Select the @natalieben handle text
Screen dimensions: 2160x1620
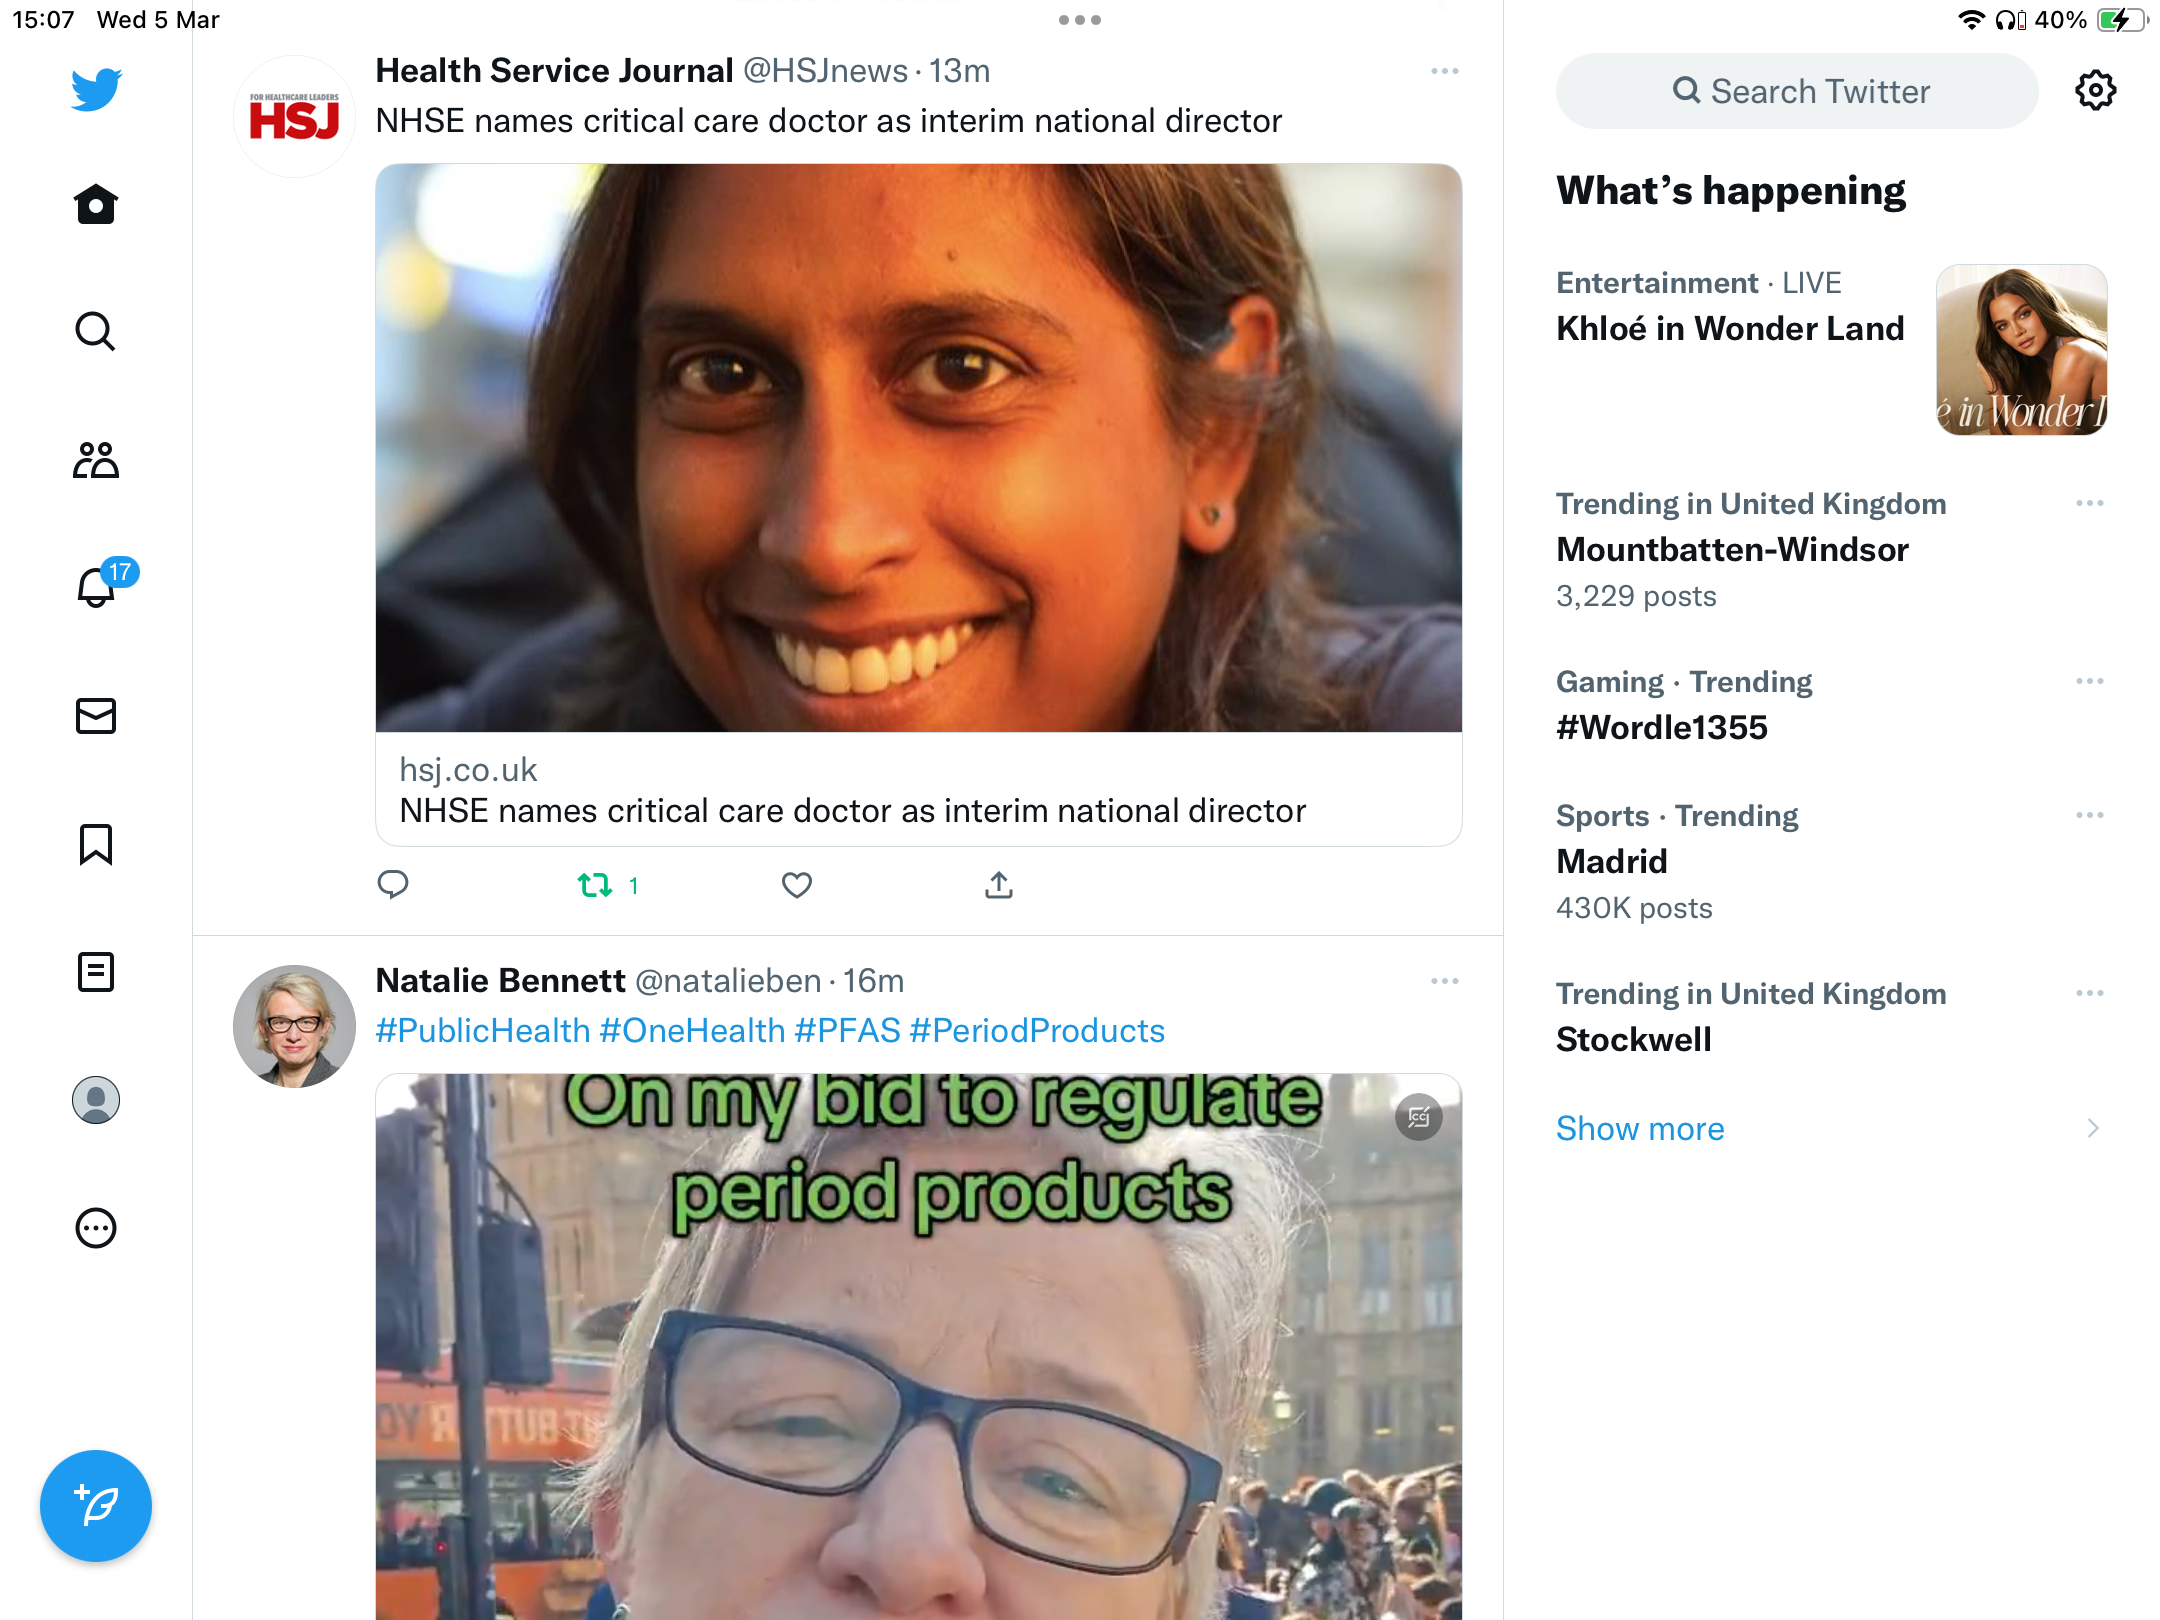tap(728, 980)
